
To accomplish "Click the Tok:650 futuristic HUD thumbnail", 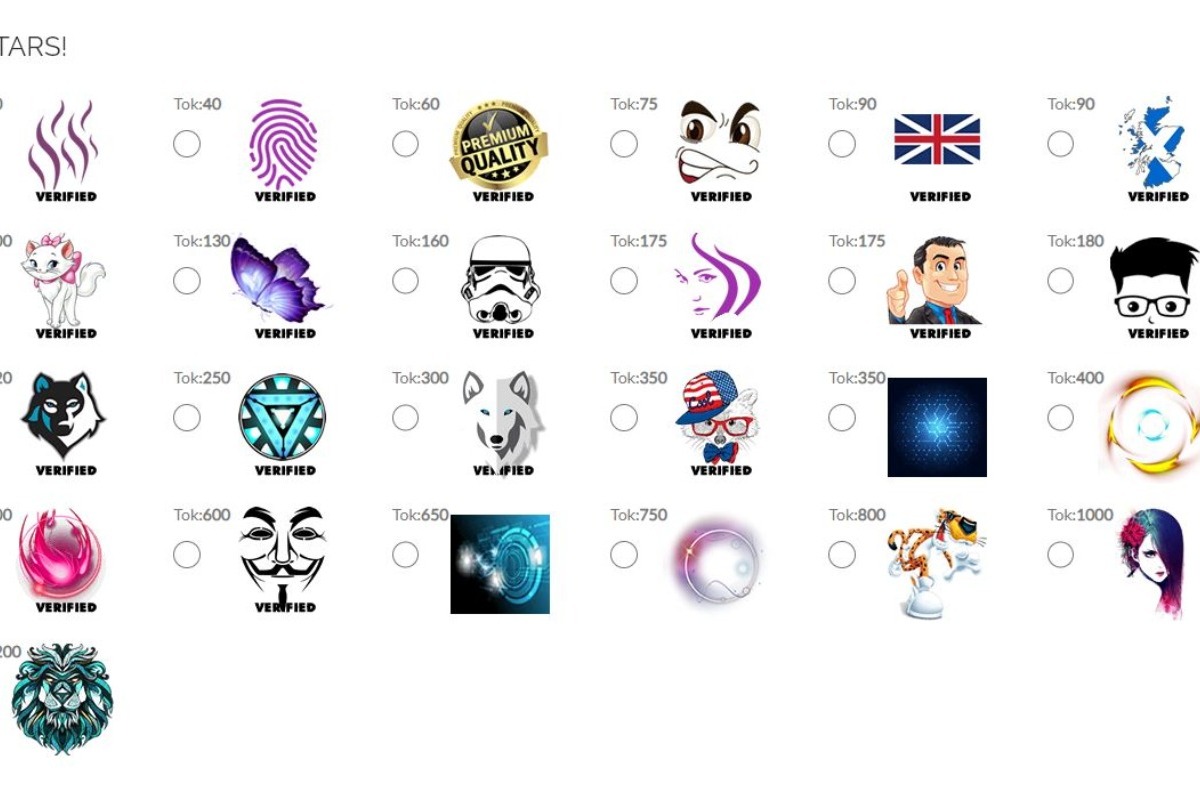I will (500, 564).
